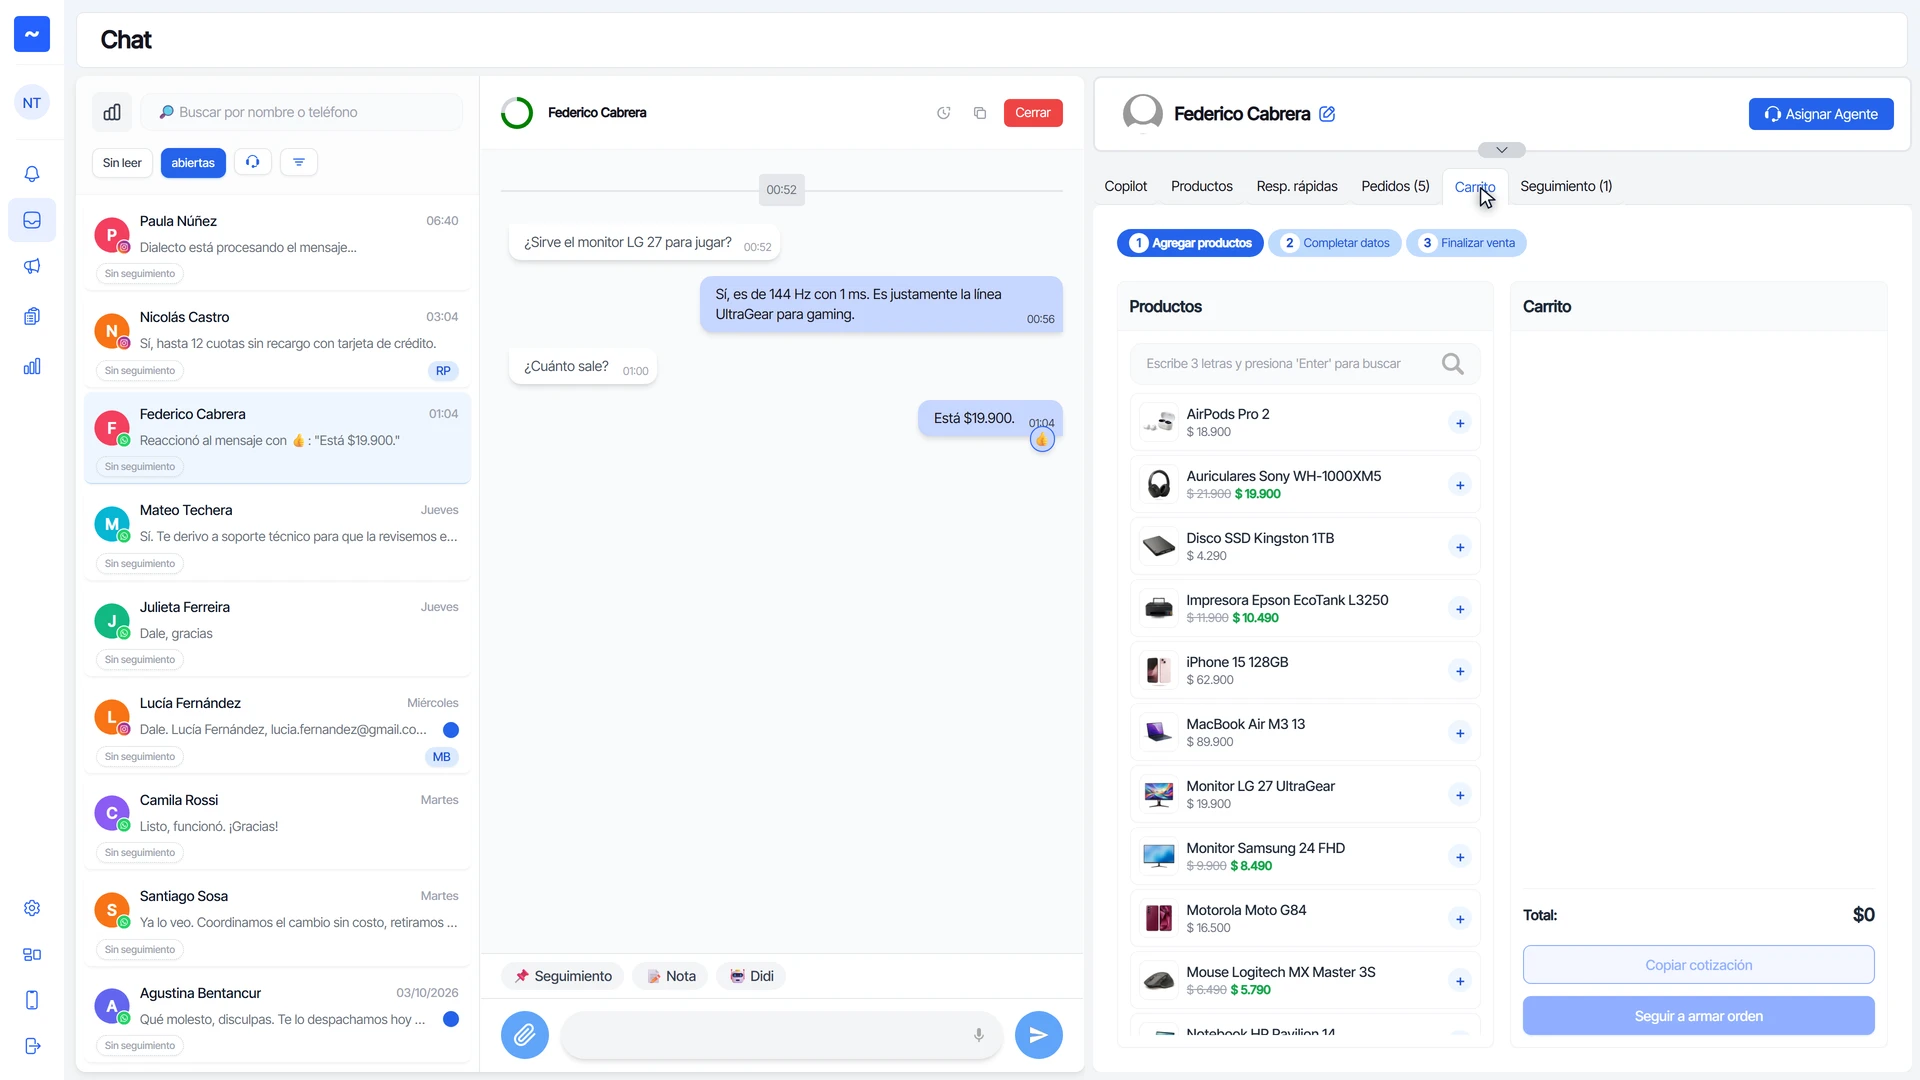The width and height of the screenshot is (1920, 1080).
Task: Click the name or phone search field
Action: click(302, 112)
